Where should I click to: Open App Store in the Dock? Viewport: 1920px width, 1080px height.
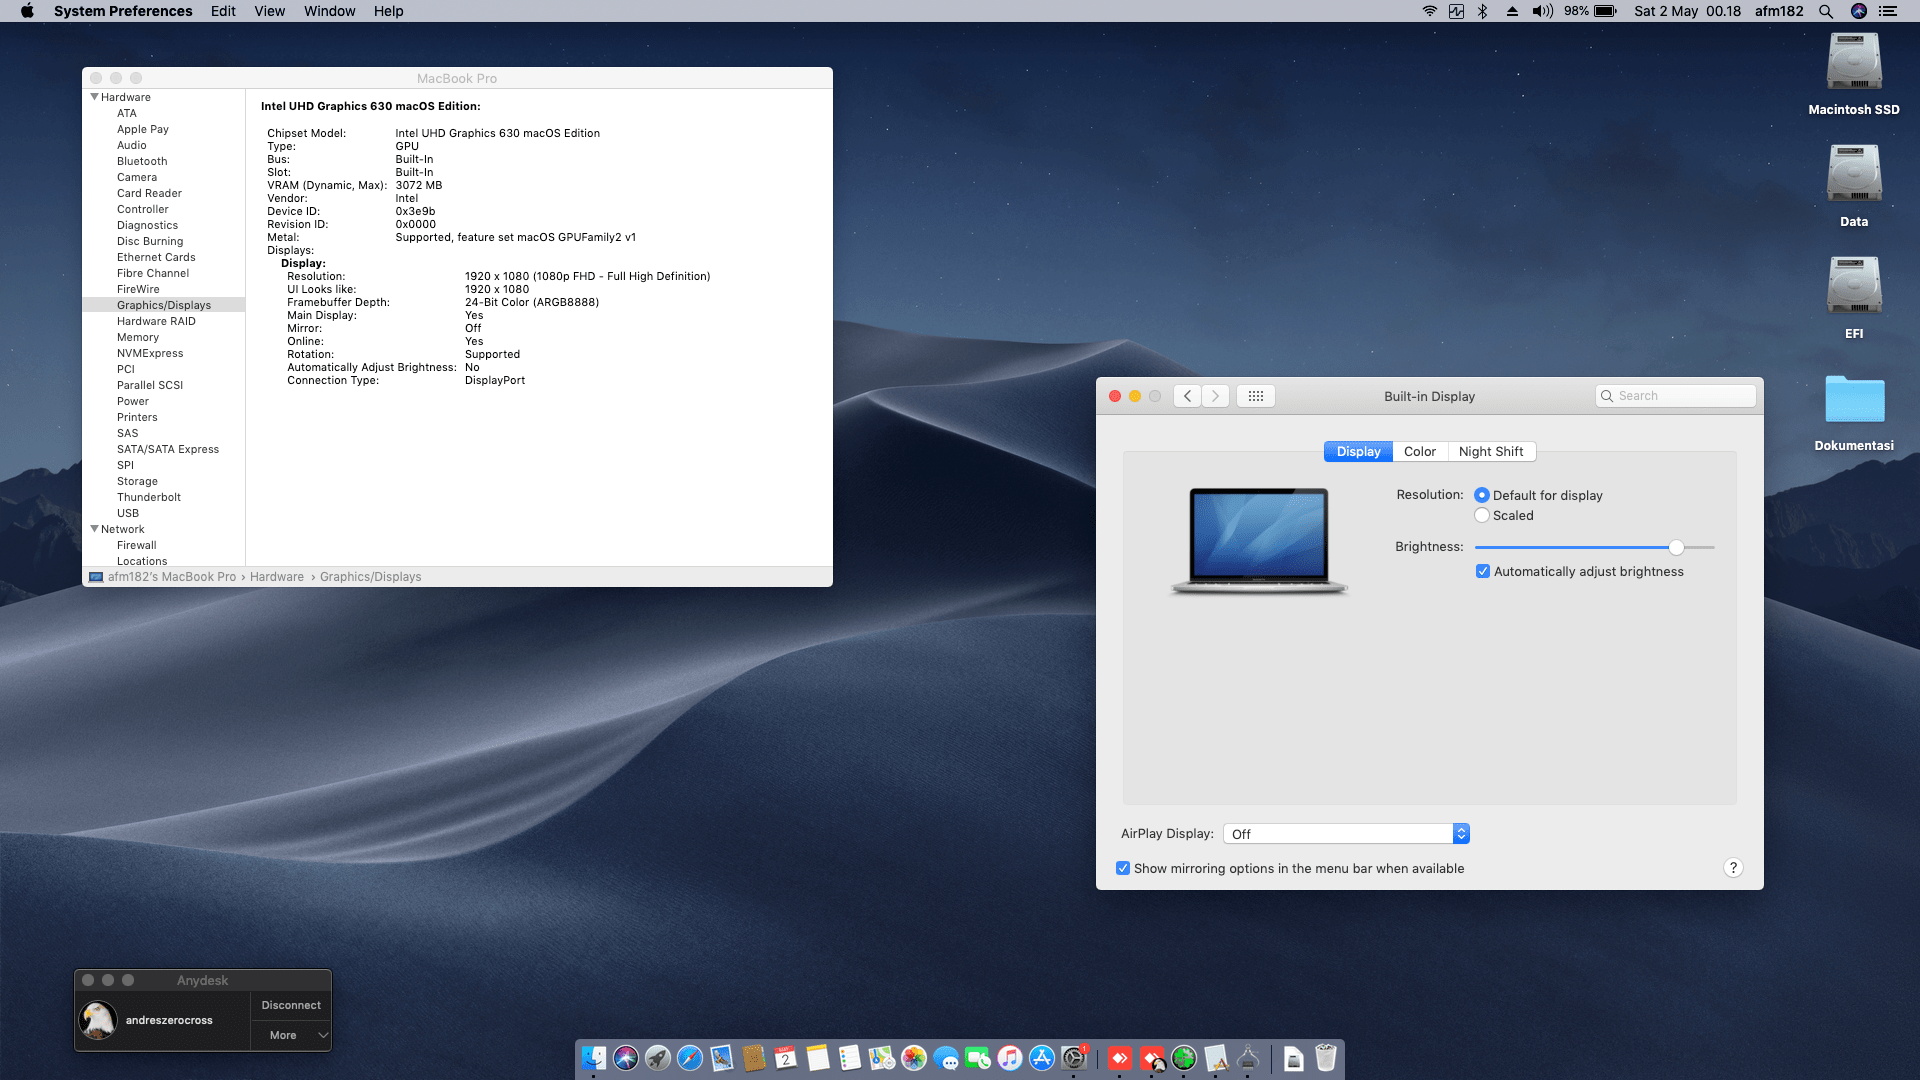point(1042,1058)
